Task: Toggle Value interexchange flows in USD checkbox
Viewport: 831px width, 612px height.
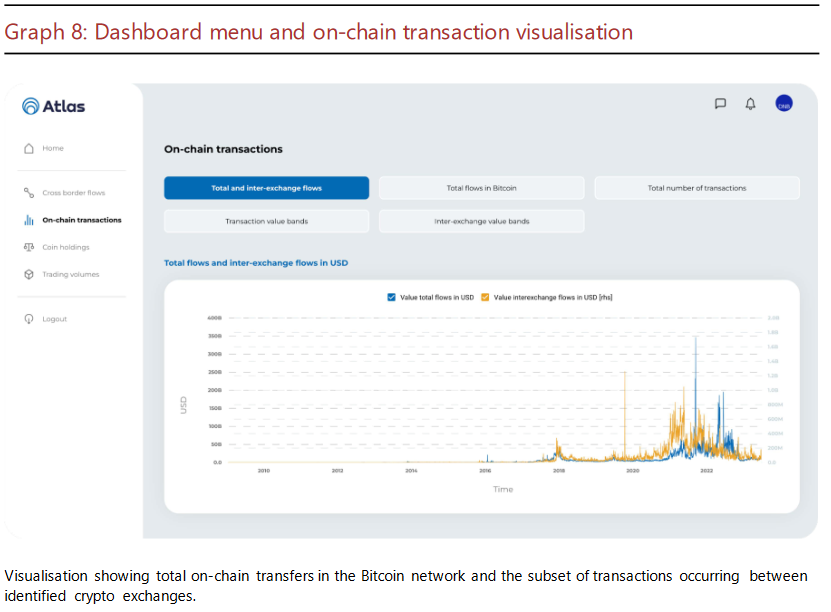Action: [486, 297]
